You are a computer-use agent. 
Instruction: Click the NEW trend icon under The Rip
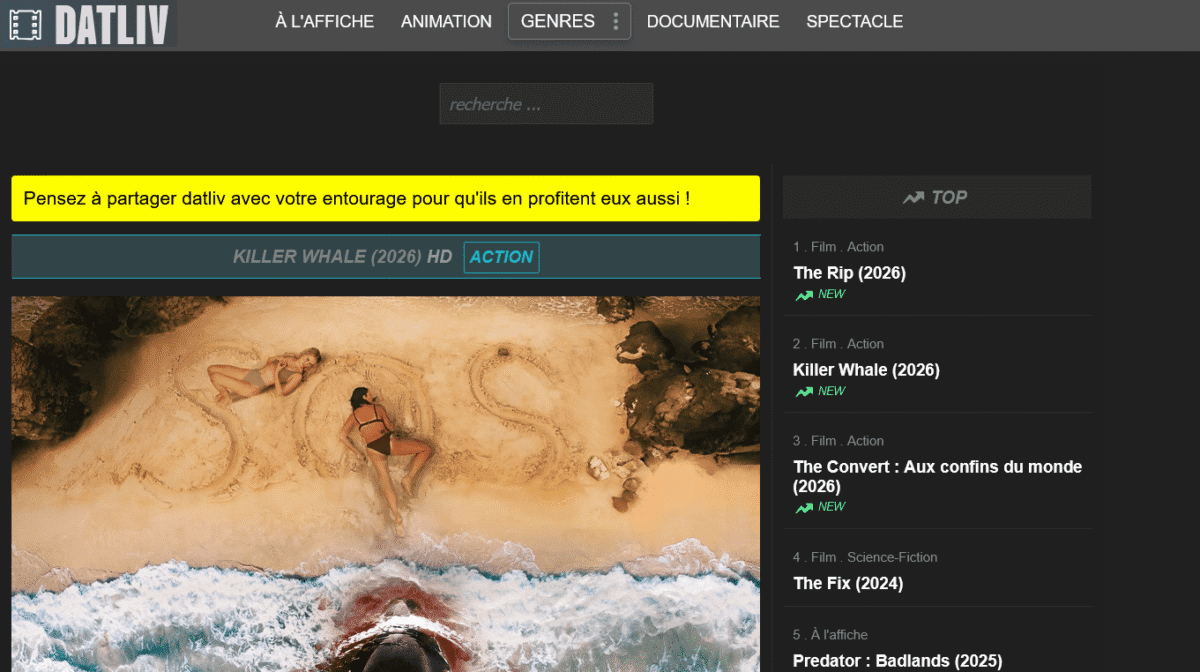pyautogui.click(x=804, y=295)
